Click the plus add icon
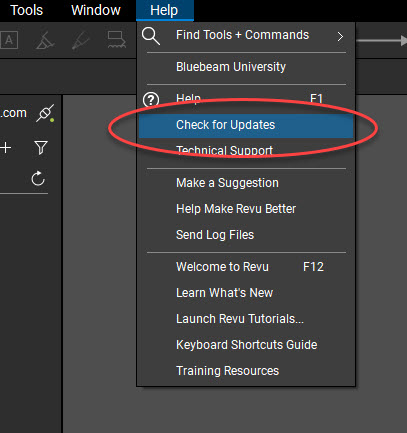 click(x=5, y=147)
